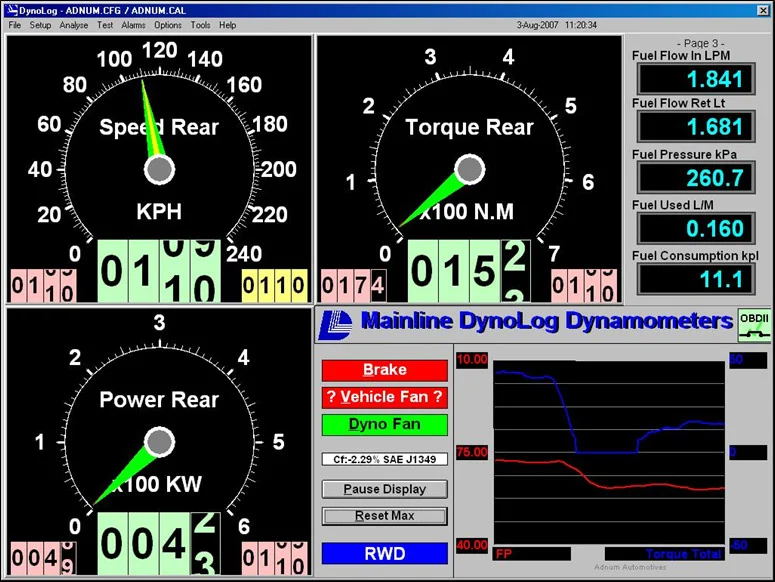Screen dimensions: 775x582
Task: Click the yellow 0110 counter on Speed gauge
Action: [x=274, y=286]
